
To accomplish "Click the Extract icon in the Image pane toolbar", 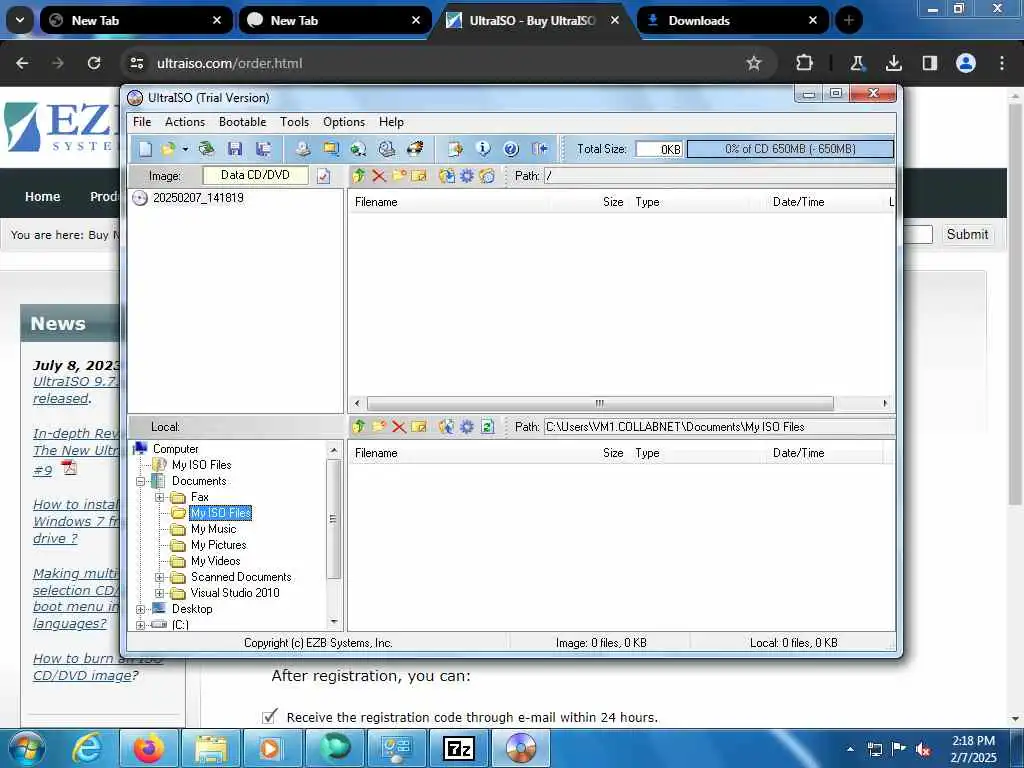I will click(447, 176).
